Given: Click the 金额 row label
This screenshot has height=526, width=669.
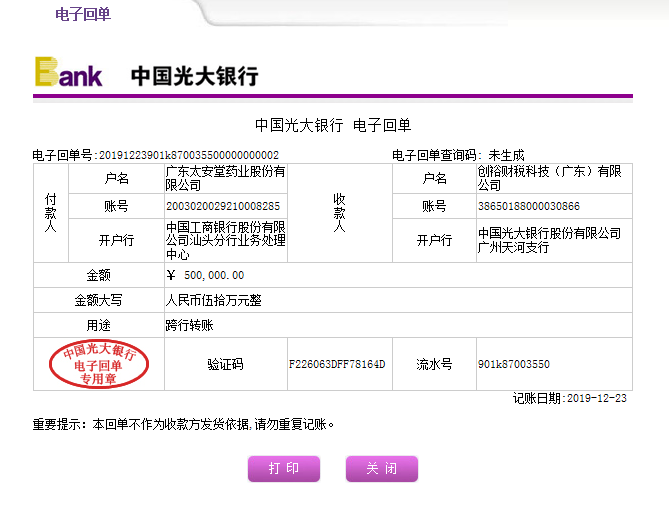Looking at the screenshot, I should (x=99, y=275).
